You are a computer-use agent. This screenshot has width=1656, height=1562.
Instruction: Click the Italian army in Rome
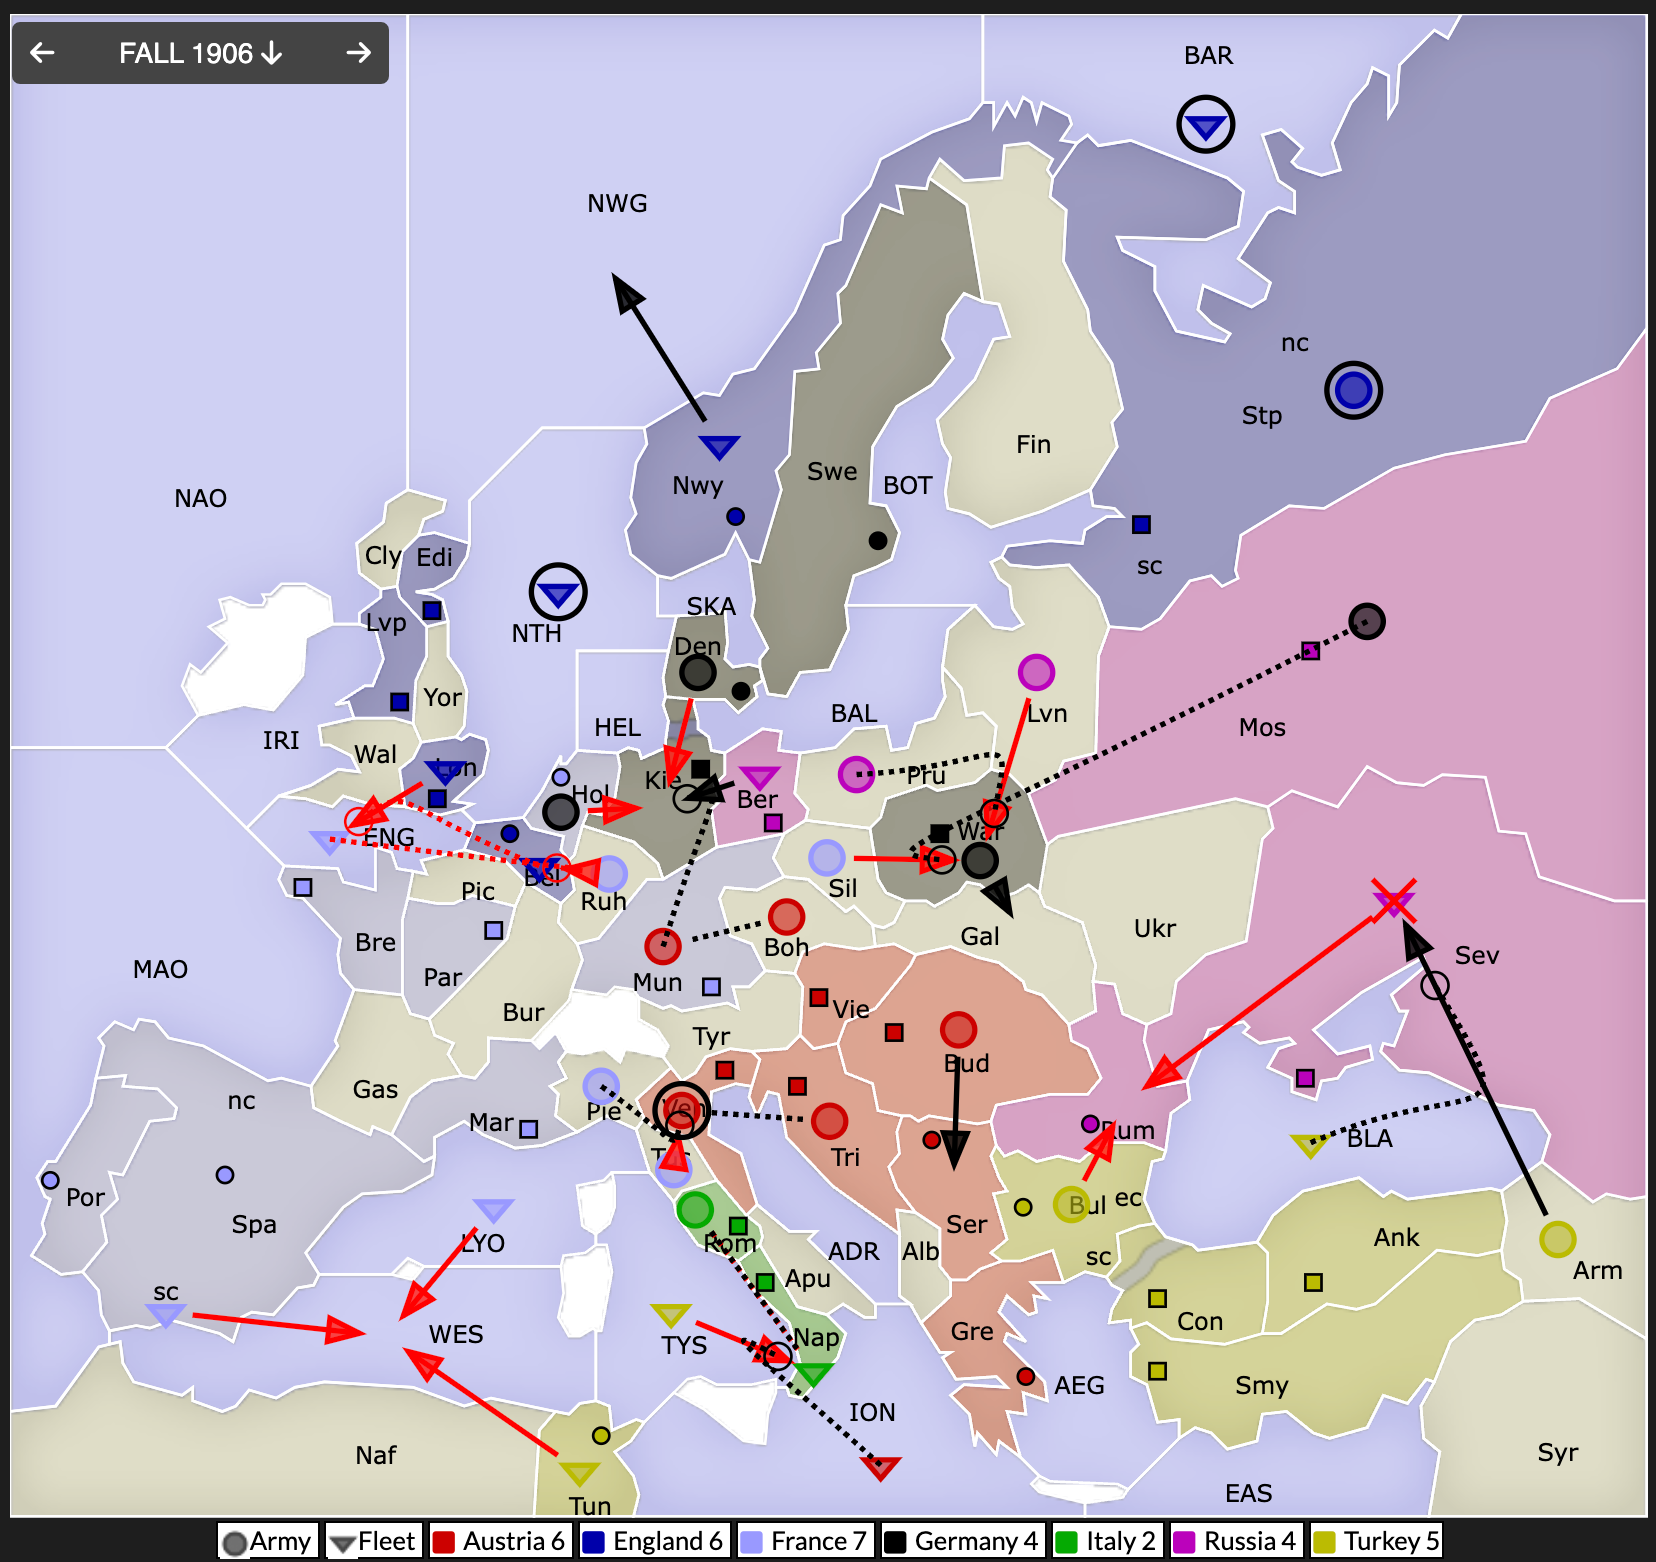695,1209
